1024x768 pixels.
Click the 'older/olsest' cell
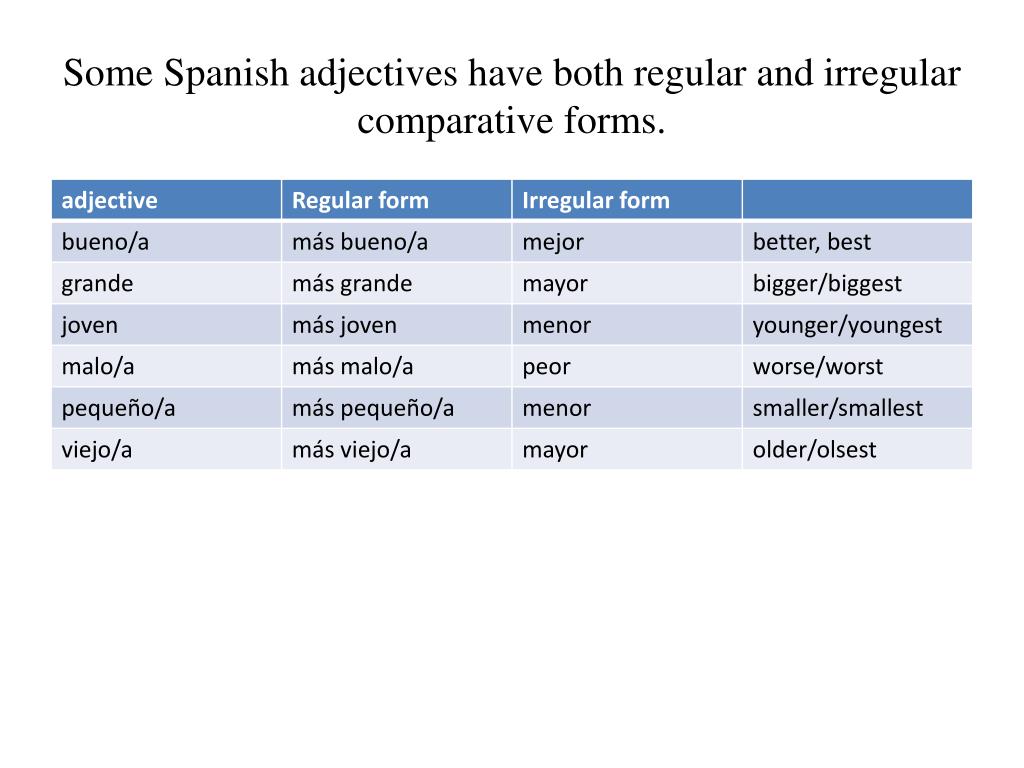857,449
